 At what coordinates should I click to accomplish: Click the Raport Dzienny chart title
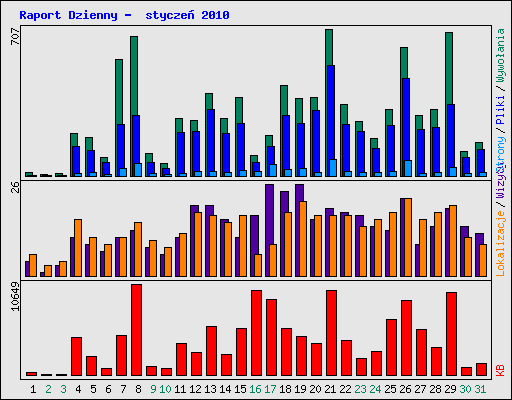[124, 15]
